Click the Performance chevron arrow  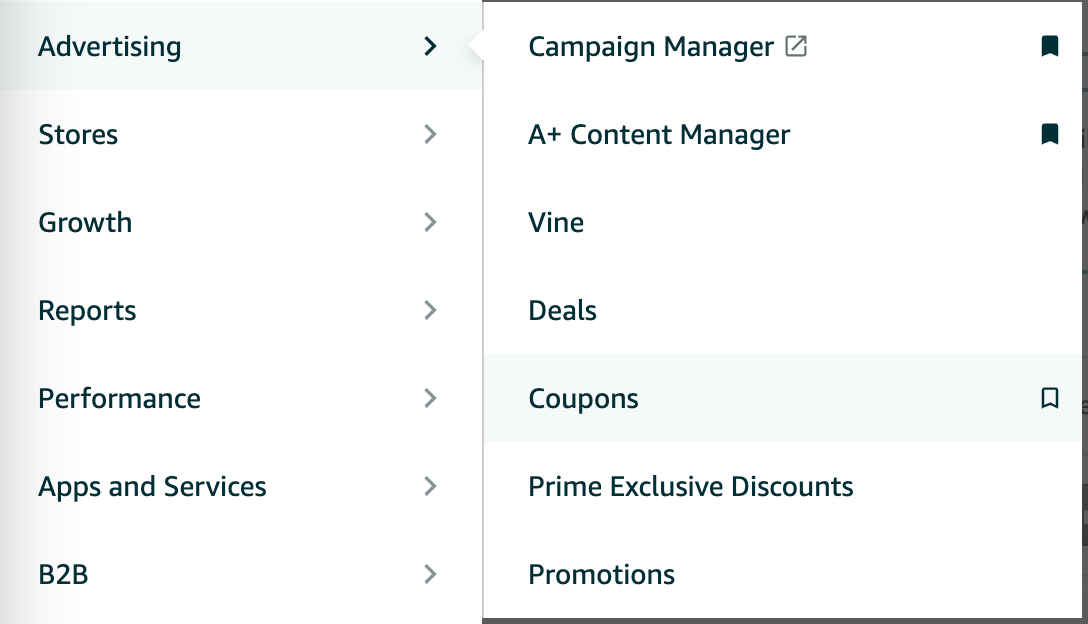point(430,398)
